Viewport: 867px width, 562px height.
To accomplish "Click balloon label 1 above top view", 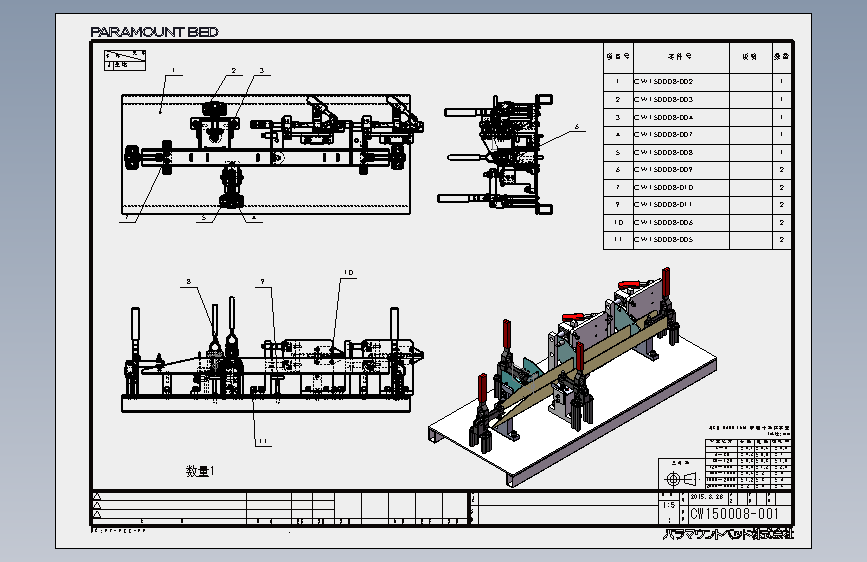I will pos(173,70).
